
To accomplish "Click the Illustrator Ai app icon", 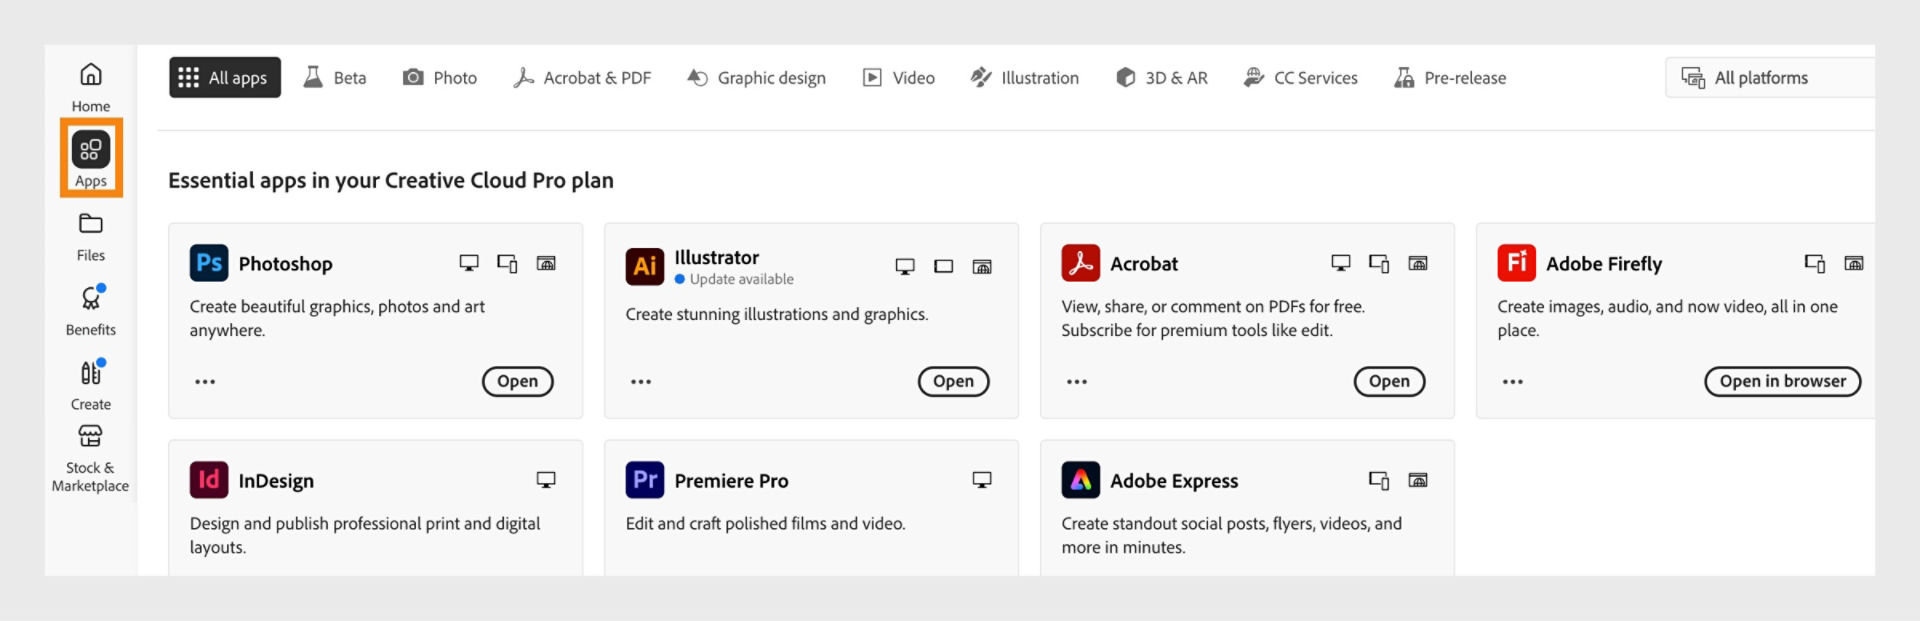I will [x=645, y=266].
